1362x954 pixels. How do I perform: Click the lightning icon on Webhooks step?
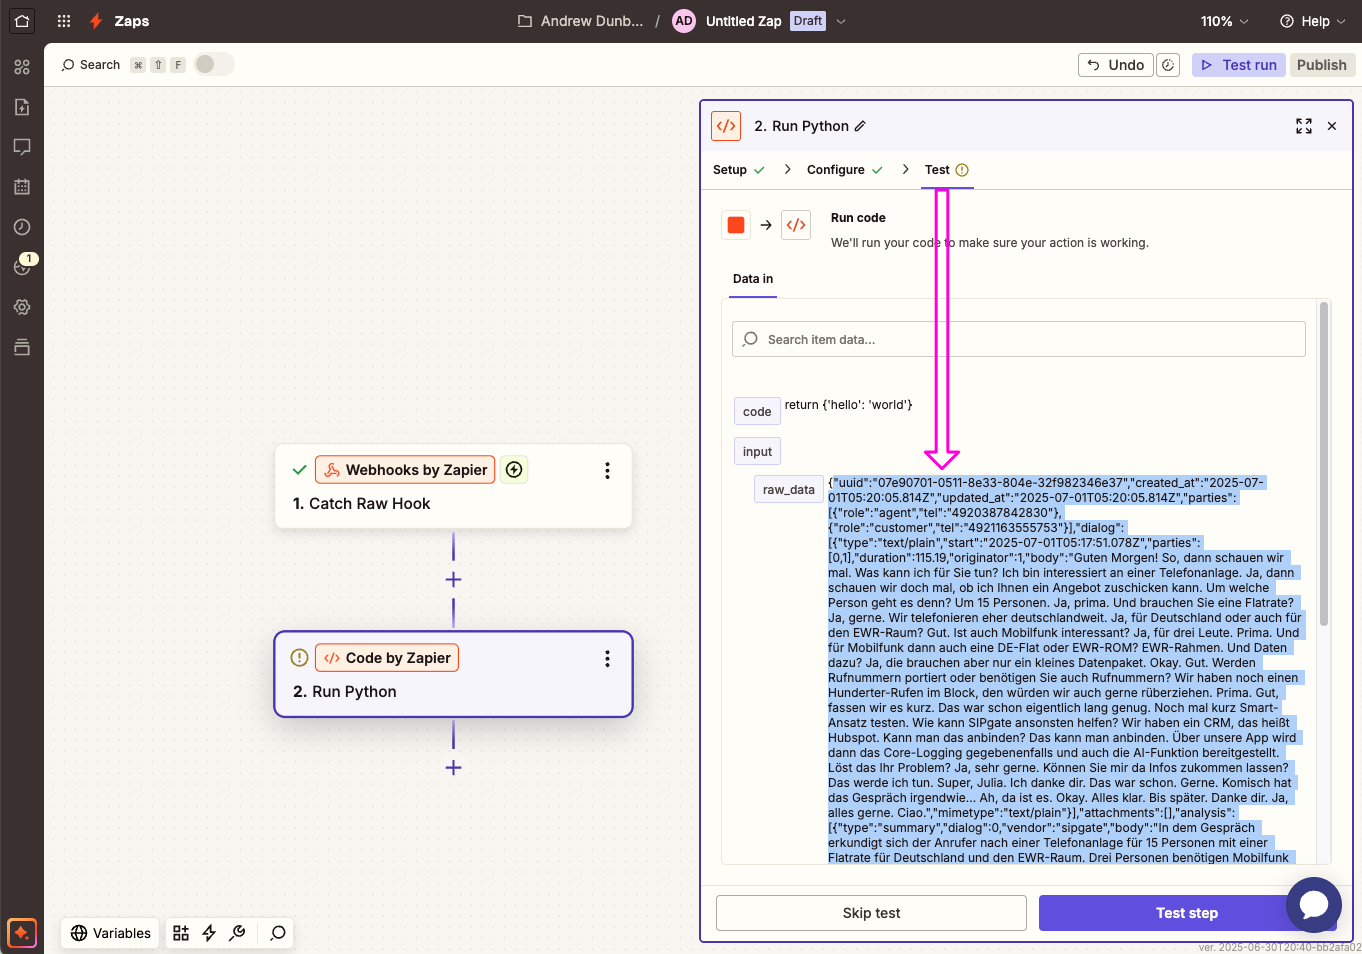click(x=514, y=470)
